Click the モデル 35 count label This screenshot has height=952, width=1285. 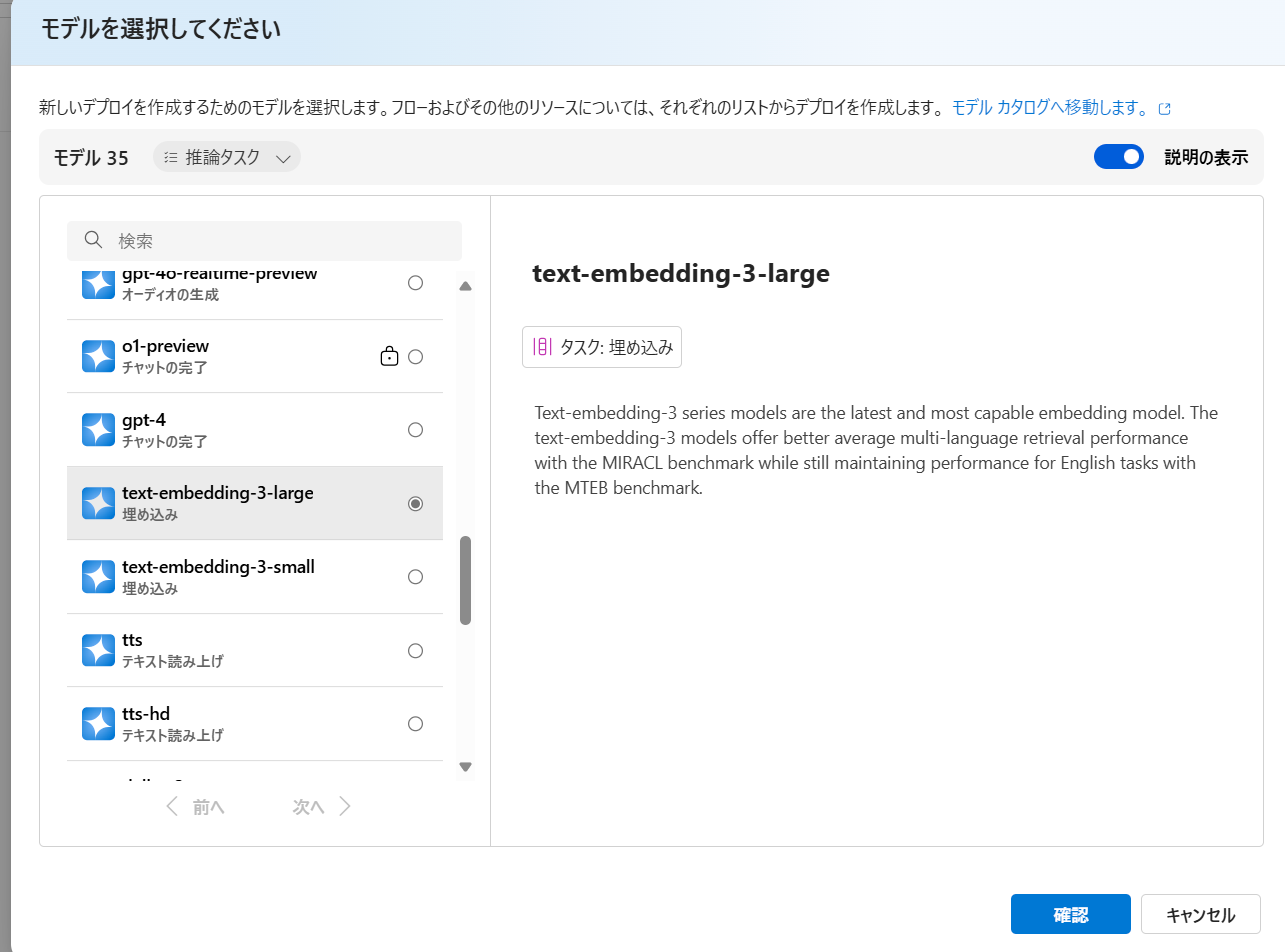pos(91,158)
